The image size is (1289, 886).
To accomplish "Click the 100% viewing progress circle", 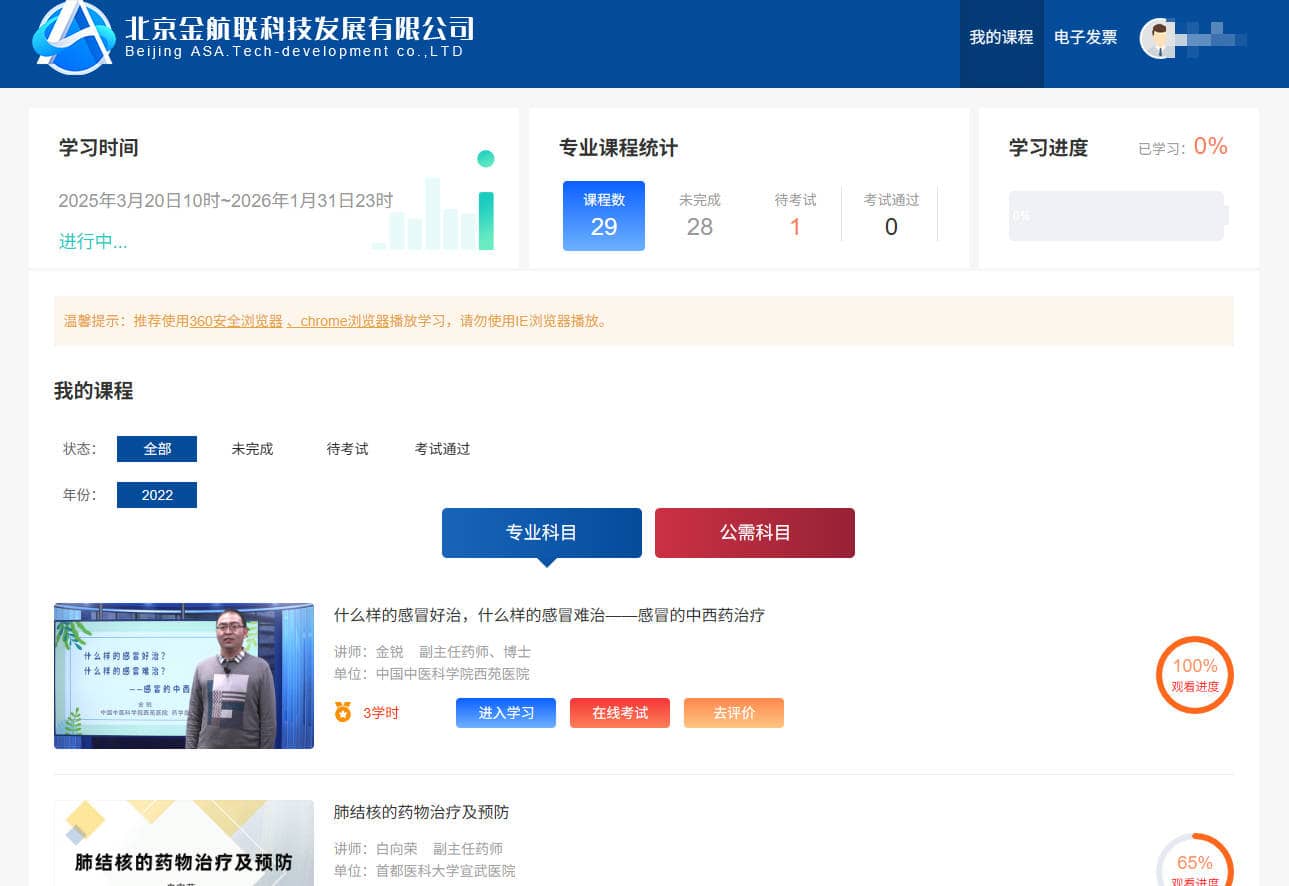I will click(x=1194, y=675).
